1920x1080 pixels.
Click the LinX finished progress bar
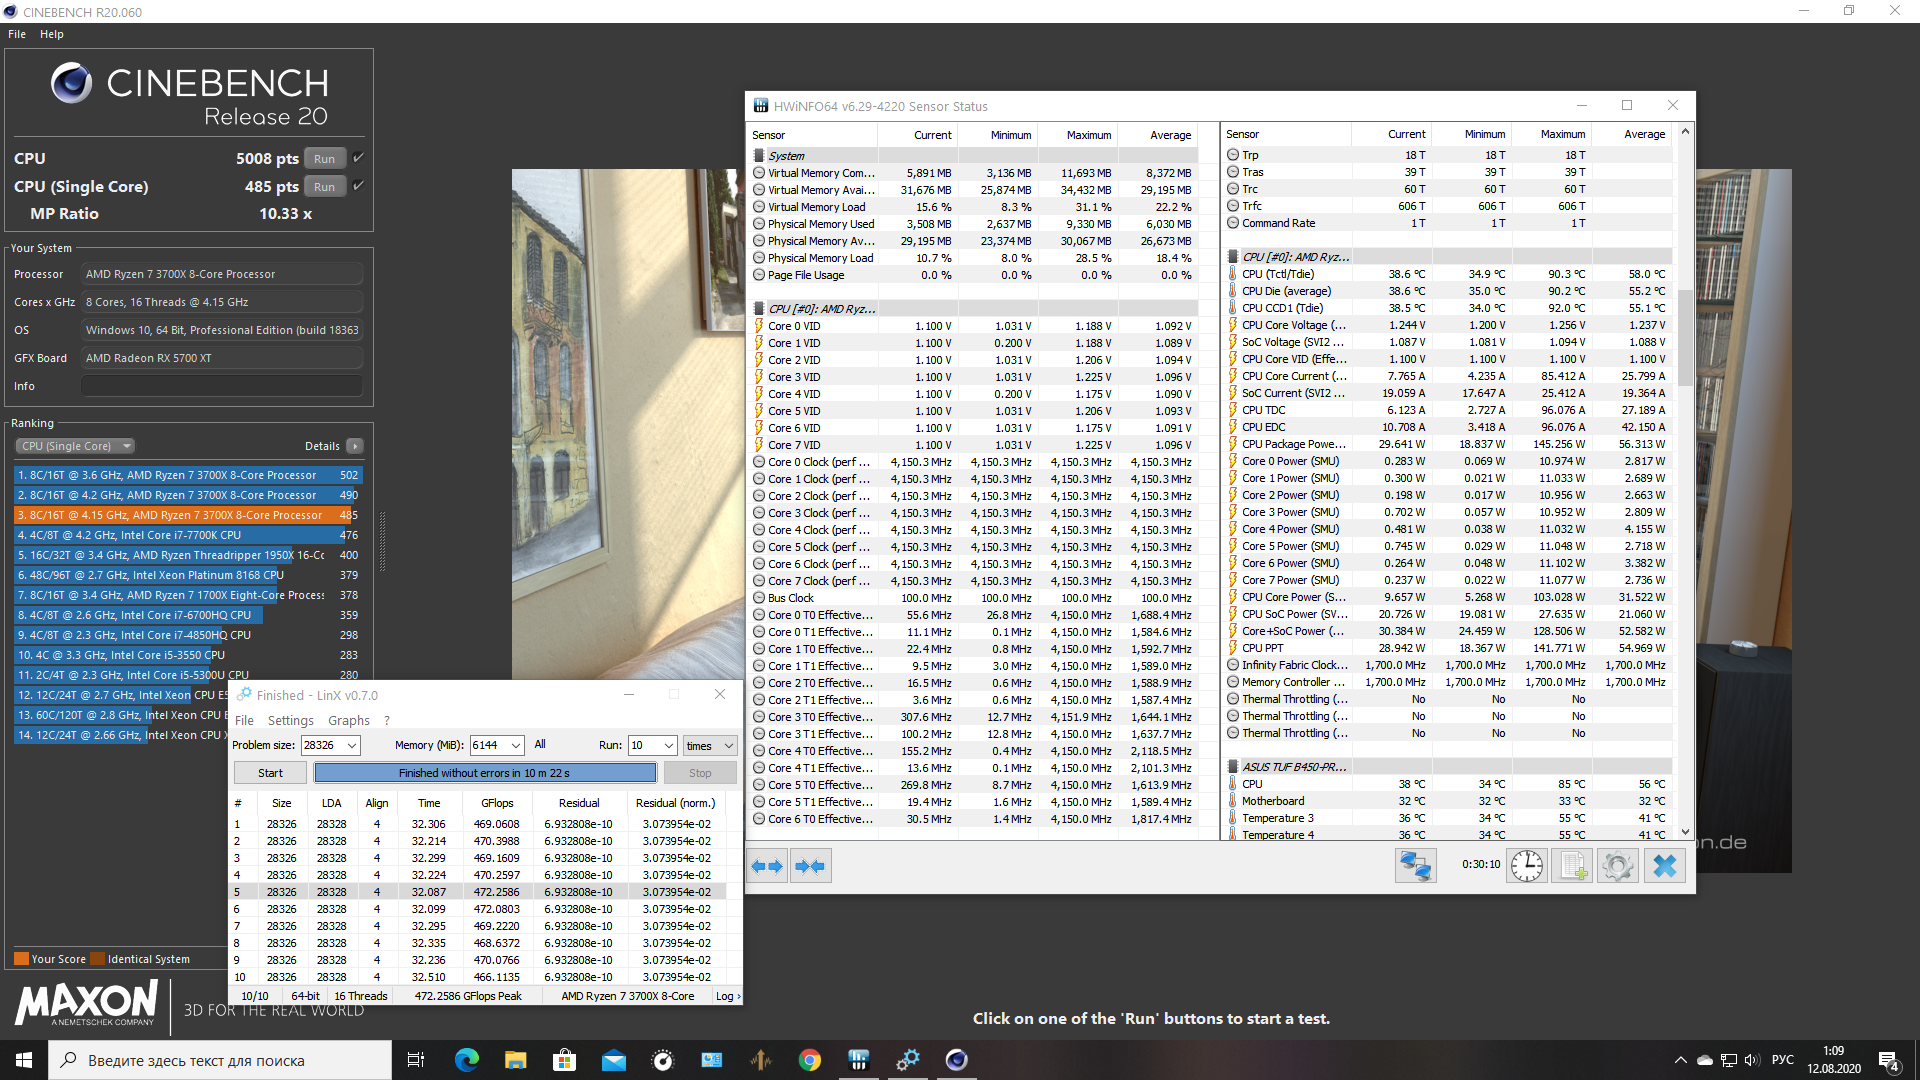485,773
